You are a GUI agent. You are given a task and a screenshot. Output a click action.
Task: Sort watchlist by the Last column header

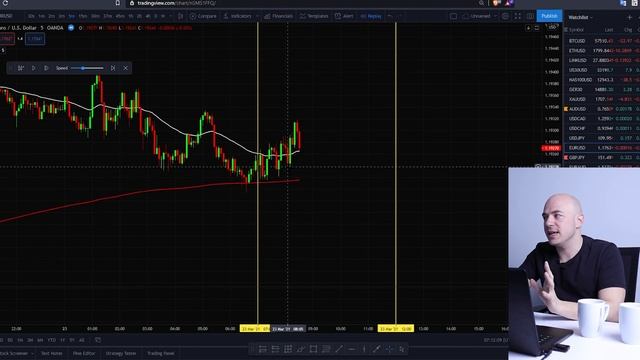point(609,30)
